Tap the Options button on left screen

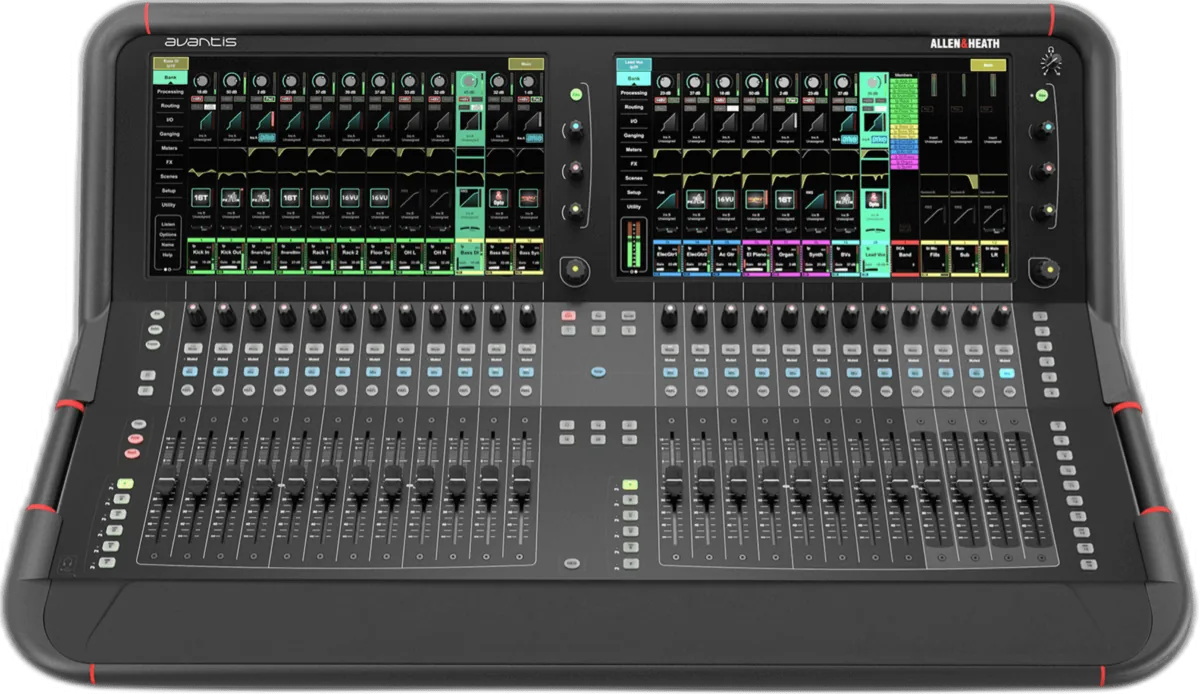(169, 236)
